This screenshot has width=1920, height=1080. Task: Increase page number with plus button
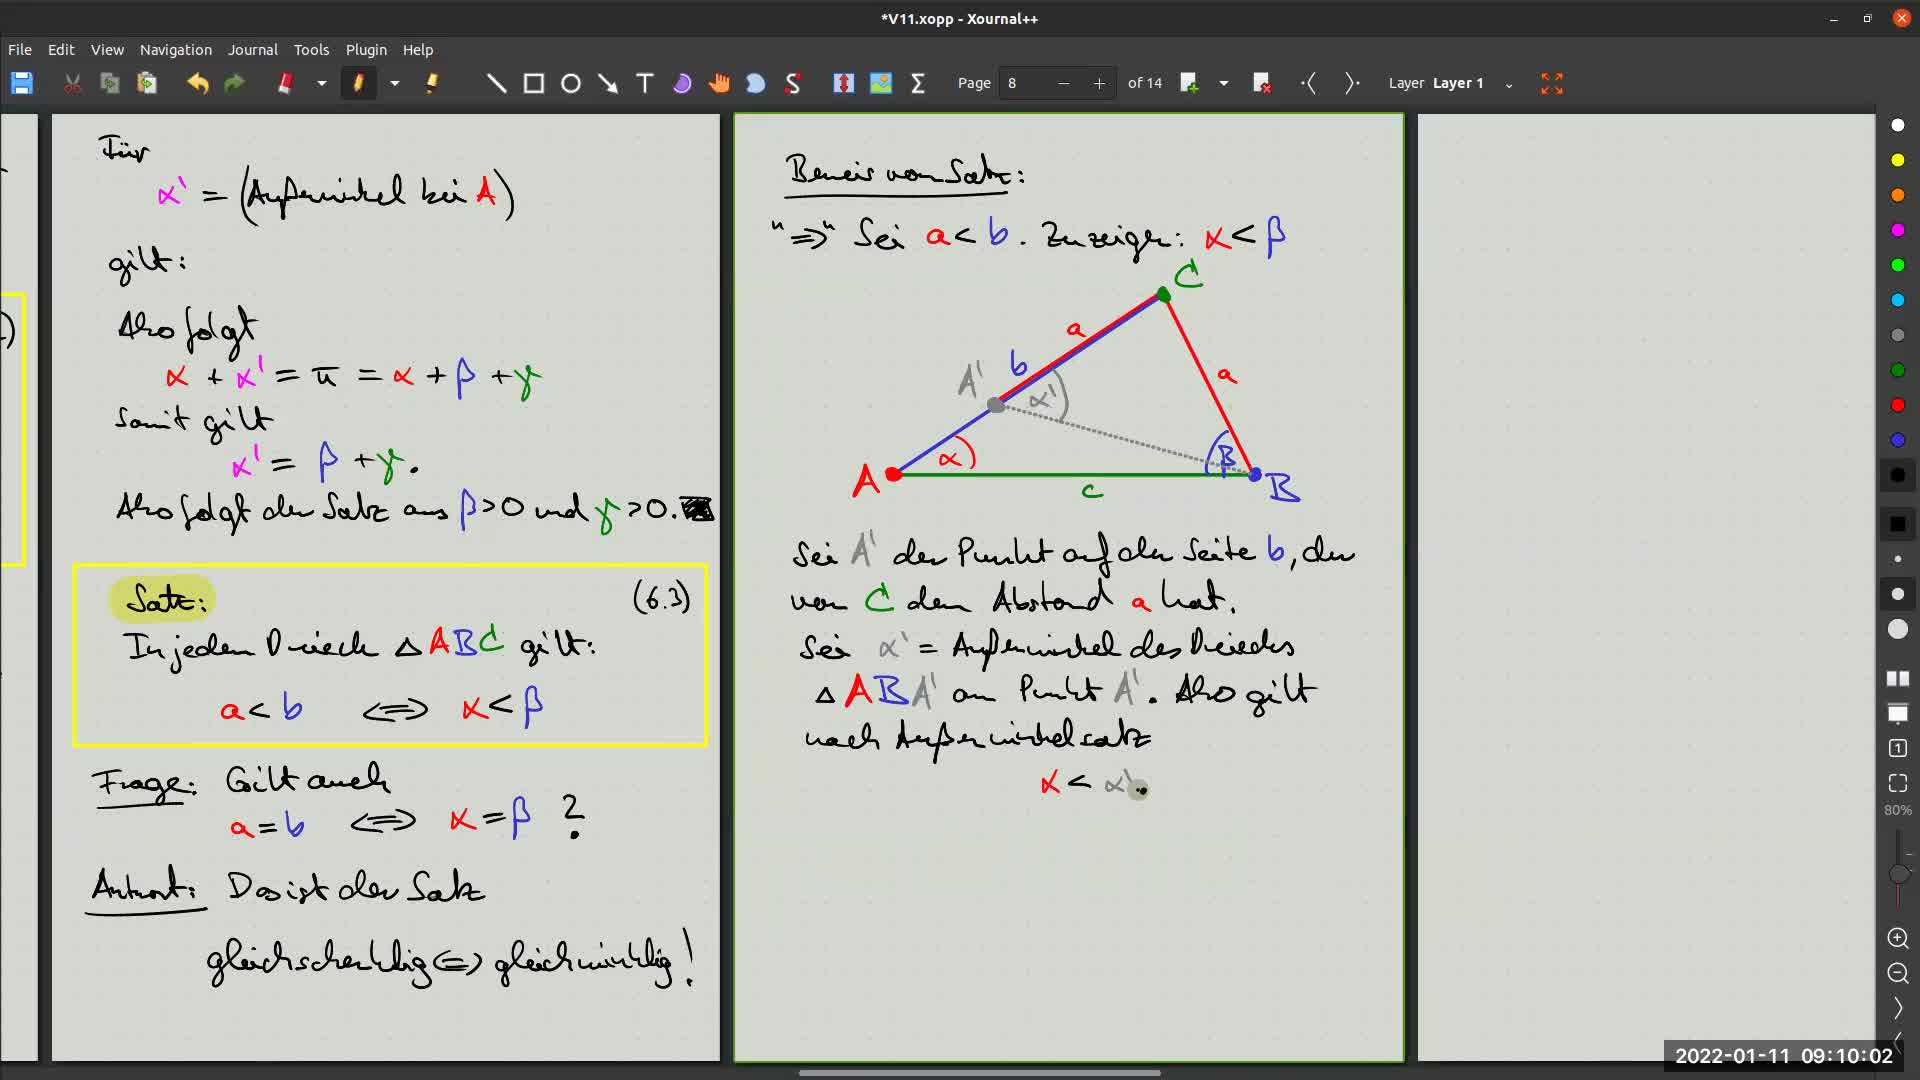click(x=1099, y=84)
